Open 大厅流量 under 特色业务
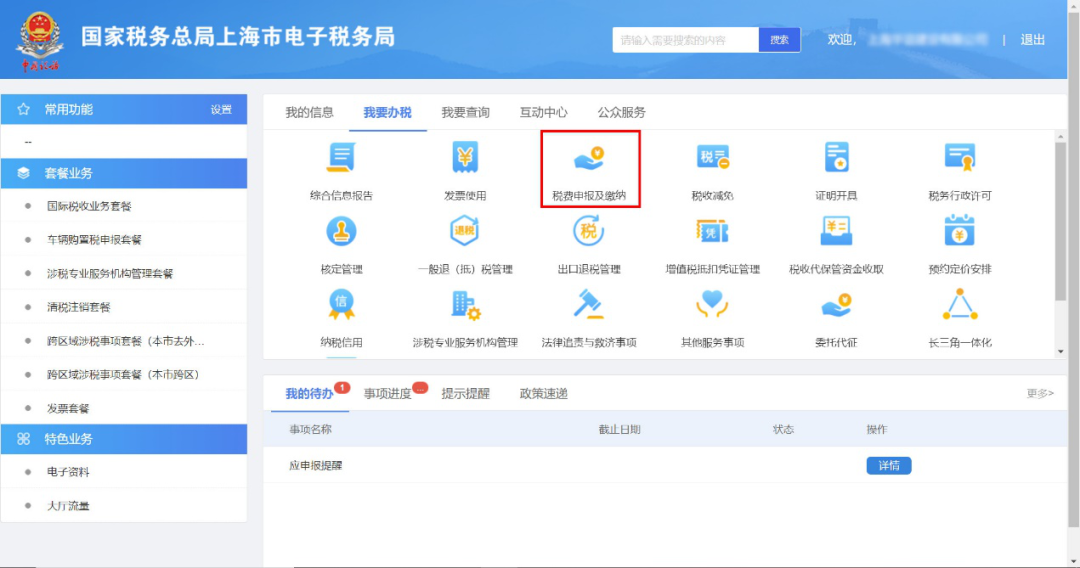This screenshot has width=1080, height=568. 68,506
